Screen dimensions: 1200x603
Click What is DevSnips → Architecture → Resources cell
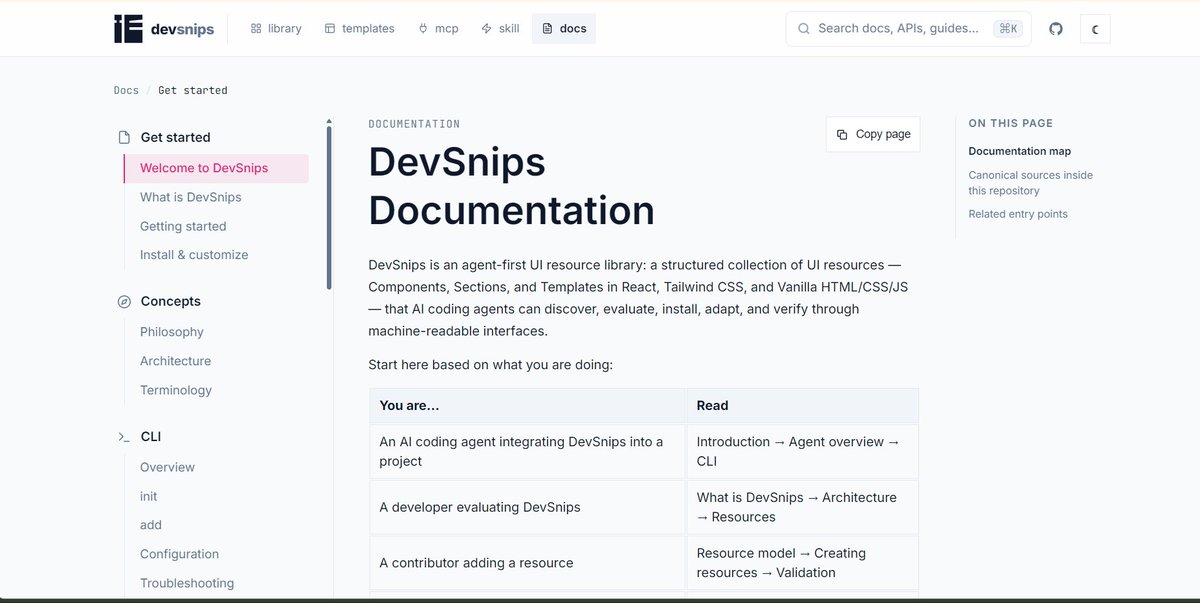coord(802,507)
